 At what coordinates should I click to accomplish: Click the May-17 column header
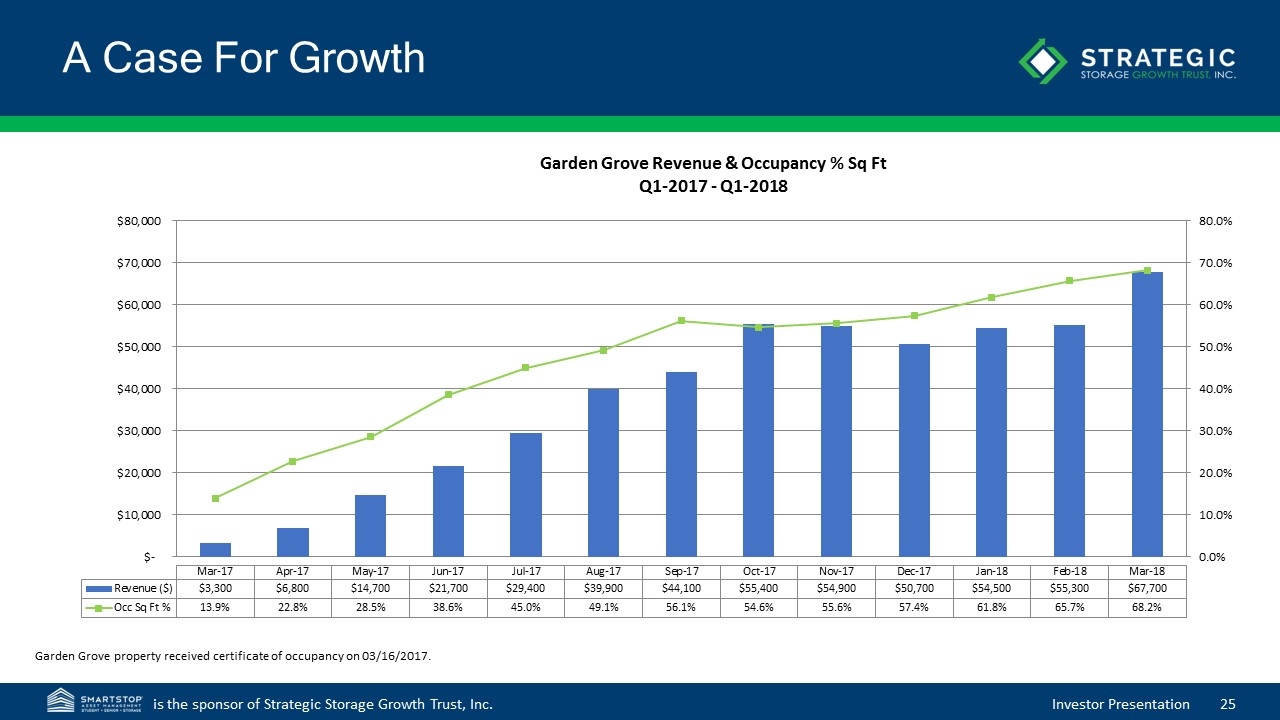pyautogui.click(x=370, y=571)
